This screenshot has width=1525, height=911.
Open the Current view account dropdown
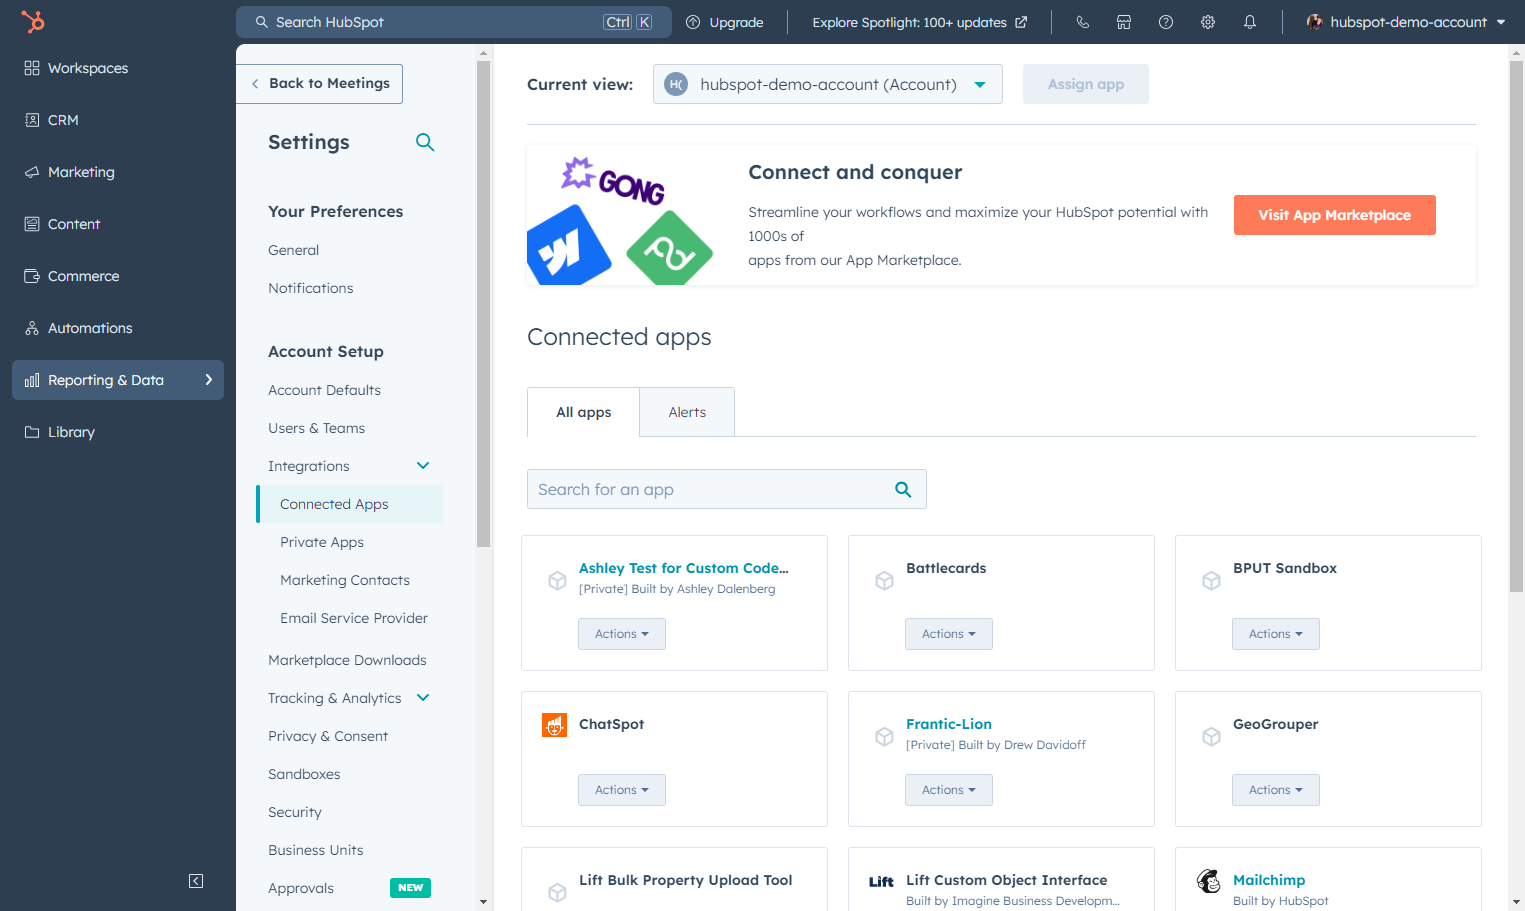pyautogui.click(x=828, y=84)
